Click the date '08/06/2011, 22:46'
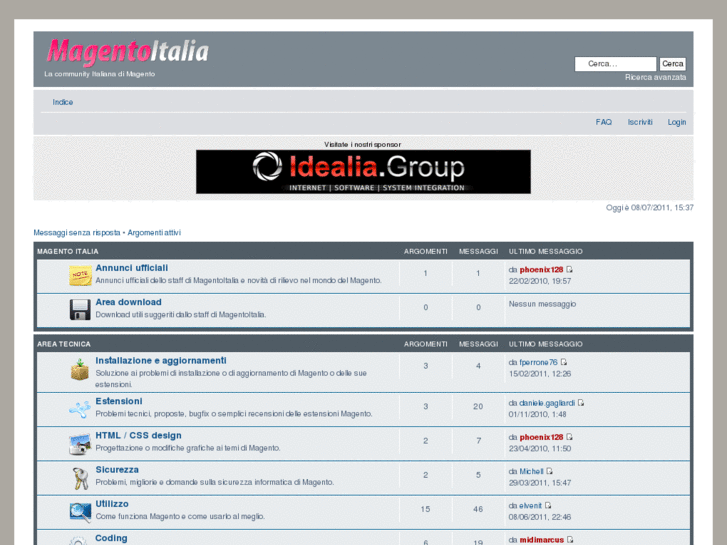Screen dimensions: 727x545 (540, 517)
